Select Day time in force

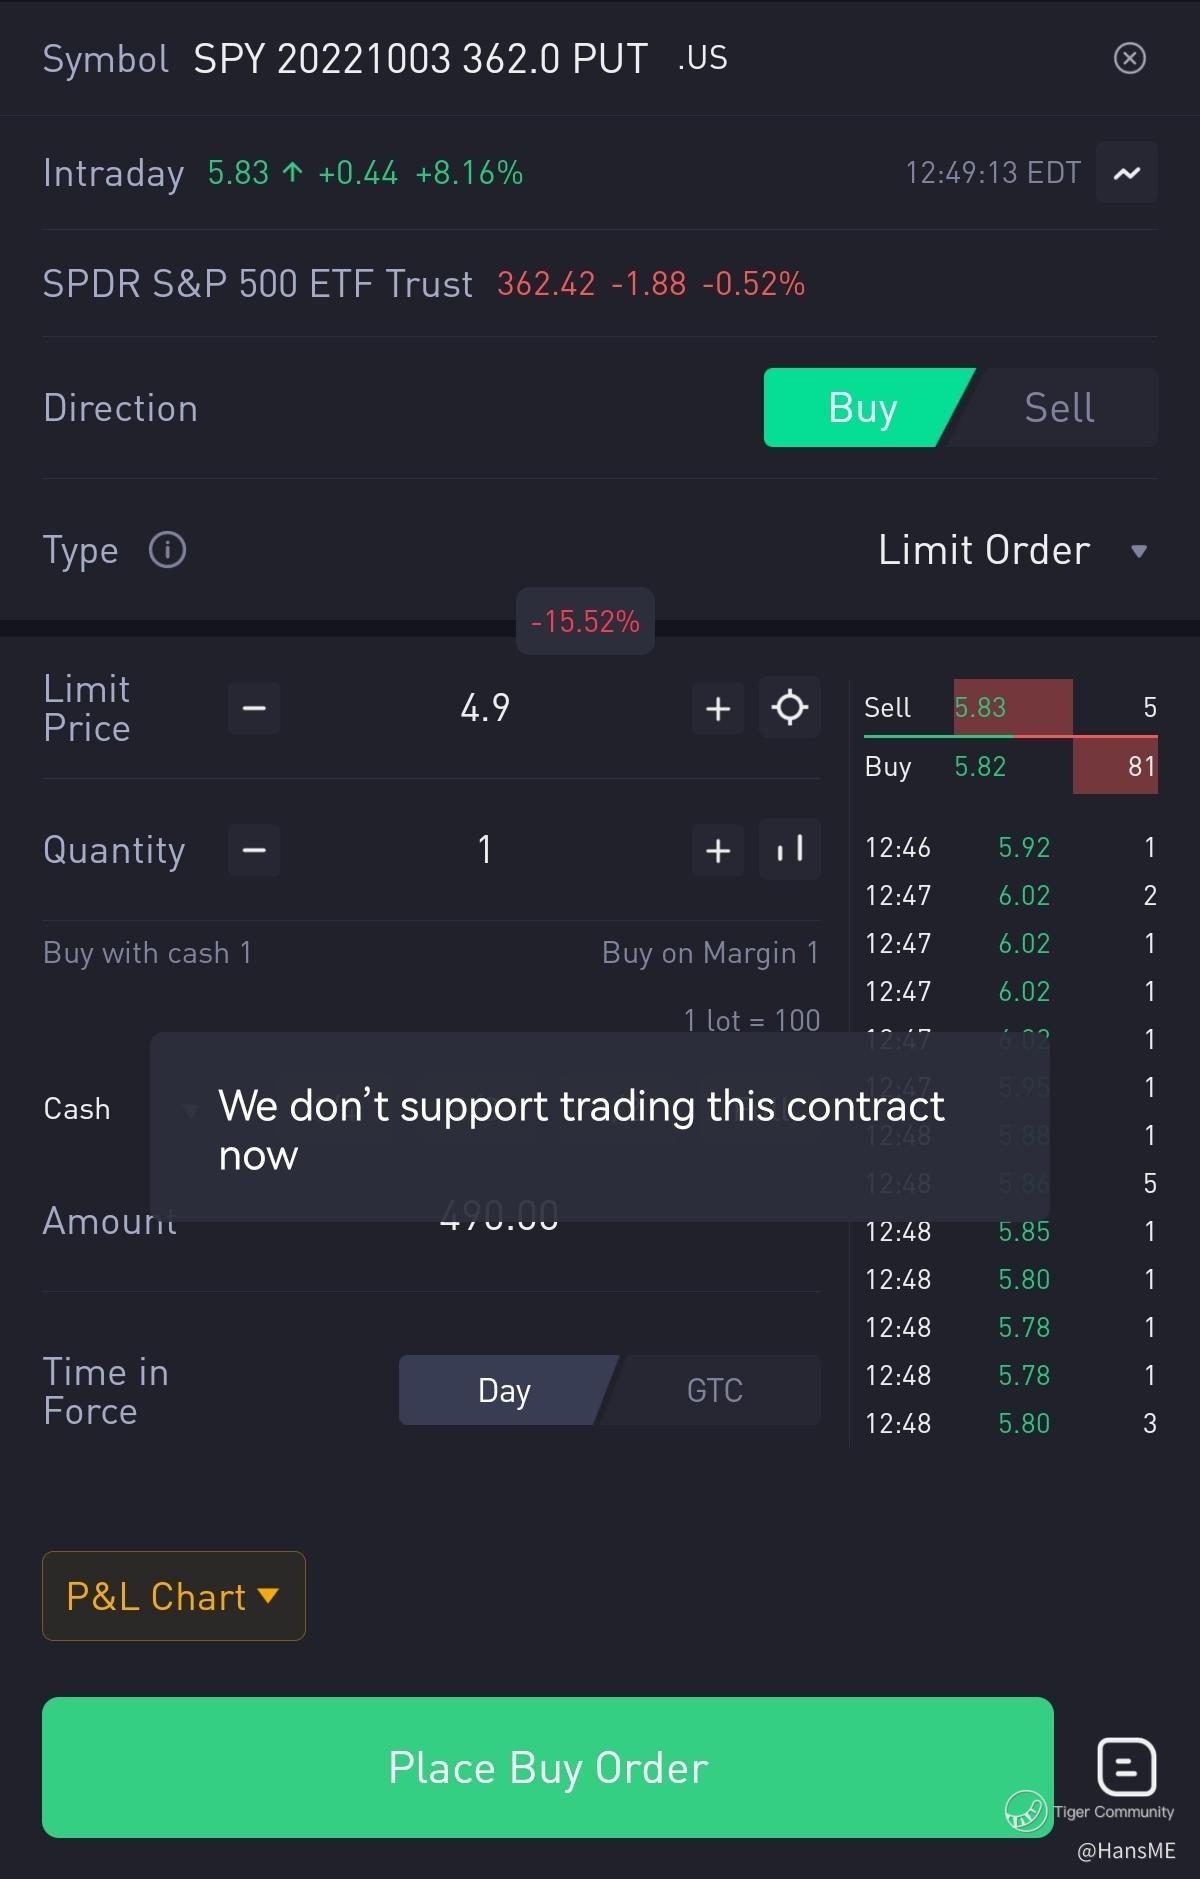(x=504, y=1390)
